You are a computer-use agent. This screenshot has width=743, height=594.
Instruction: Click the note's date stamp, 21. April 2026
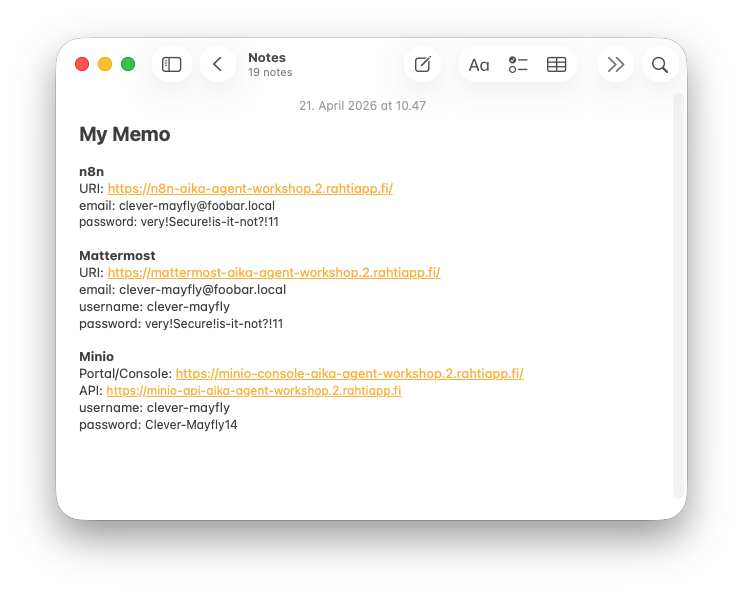(362, 105)
